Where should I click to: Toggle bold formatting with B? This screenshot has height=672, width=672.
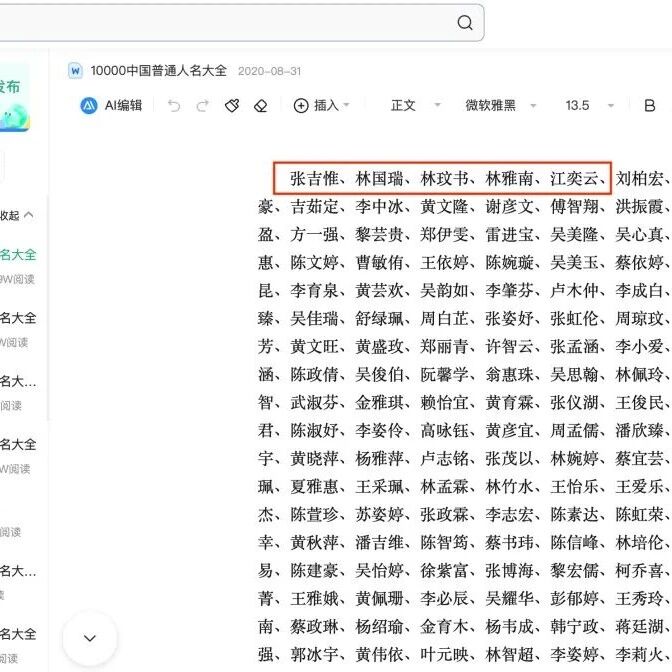tap(649, 106)
